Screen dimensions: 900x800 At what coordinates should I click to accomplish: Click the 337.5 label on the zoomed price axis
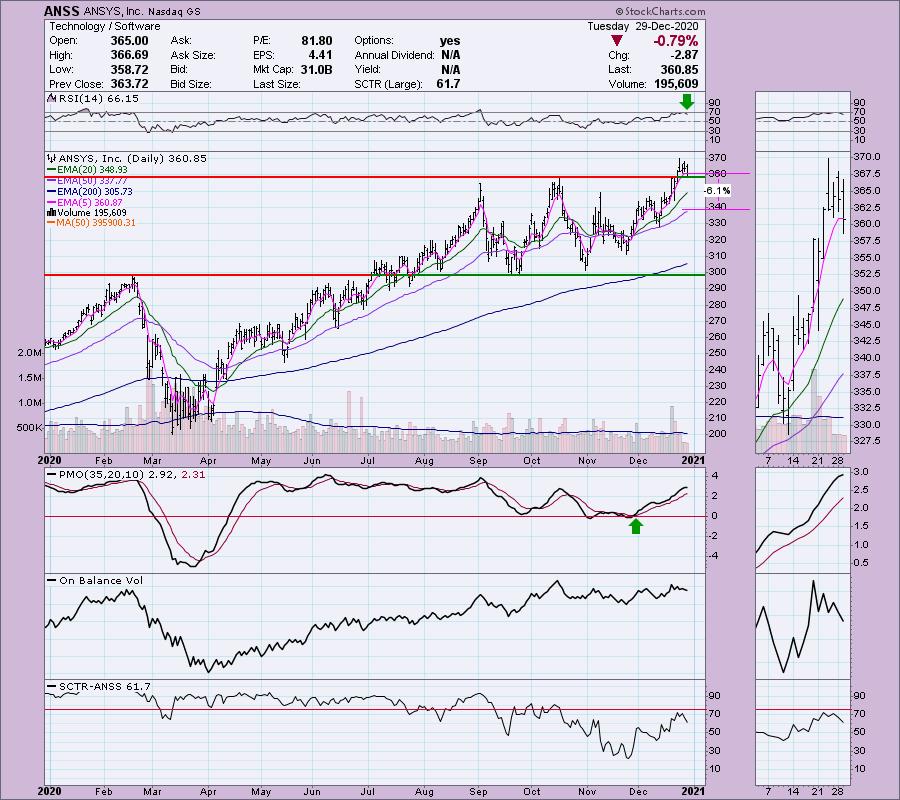click(867, 375)
